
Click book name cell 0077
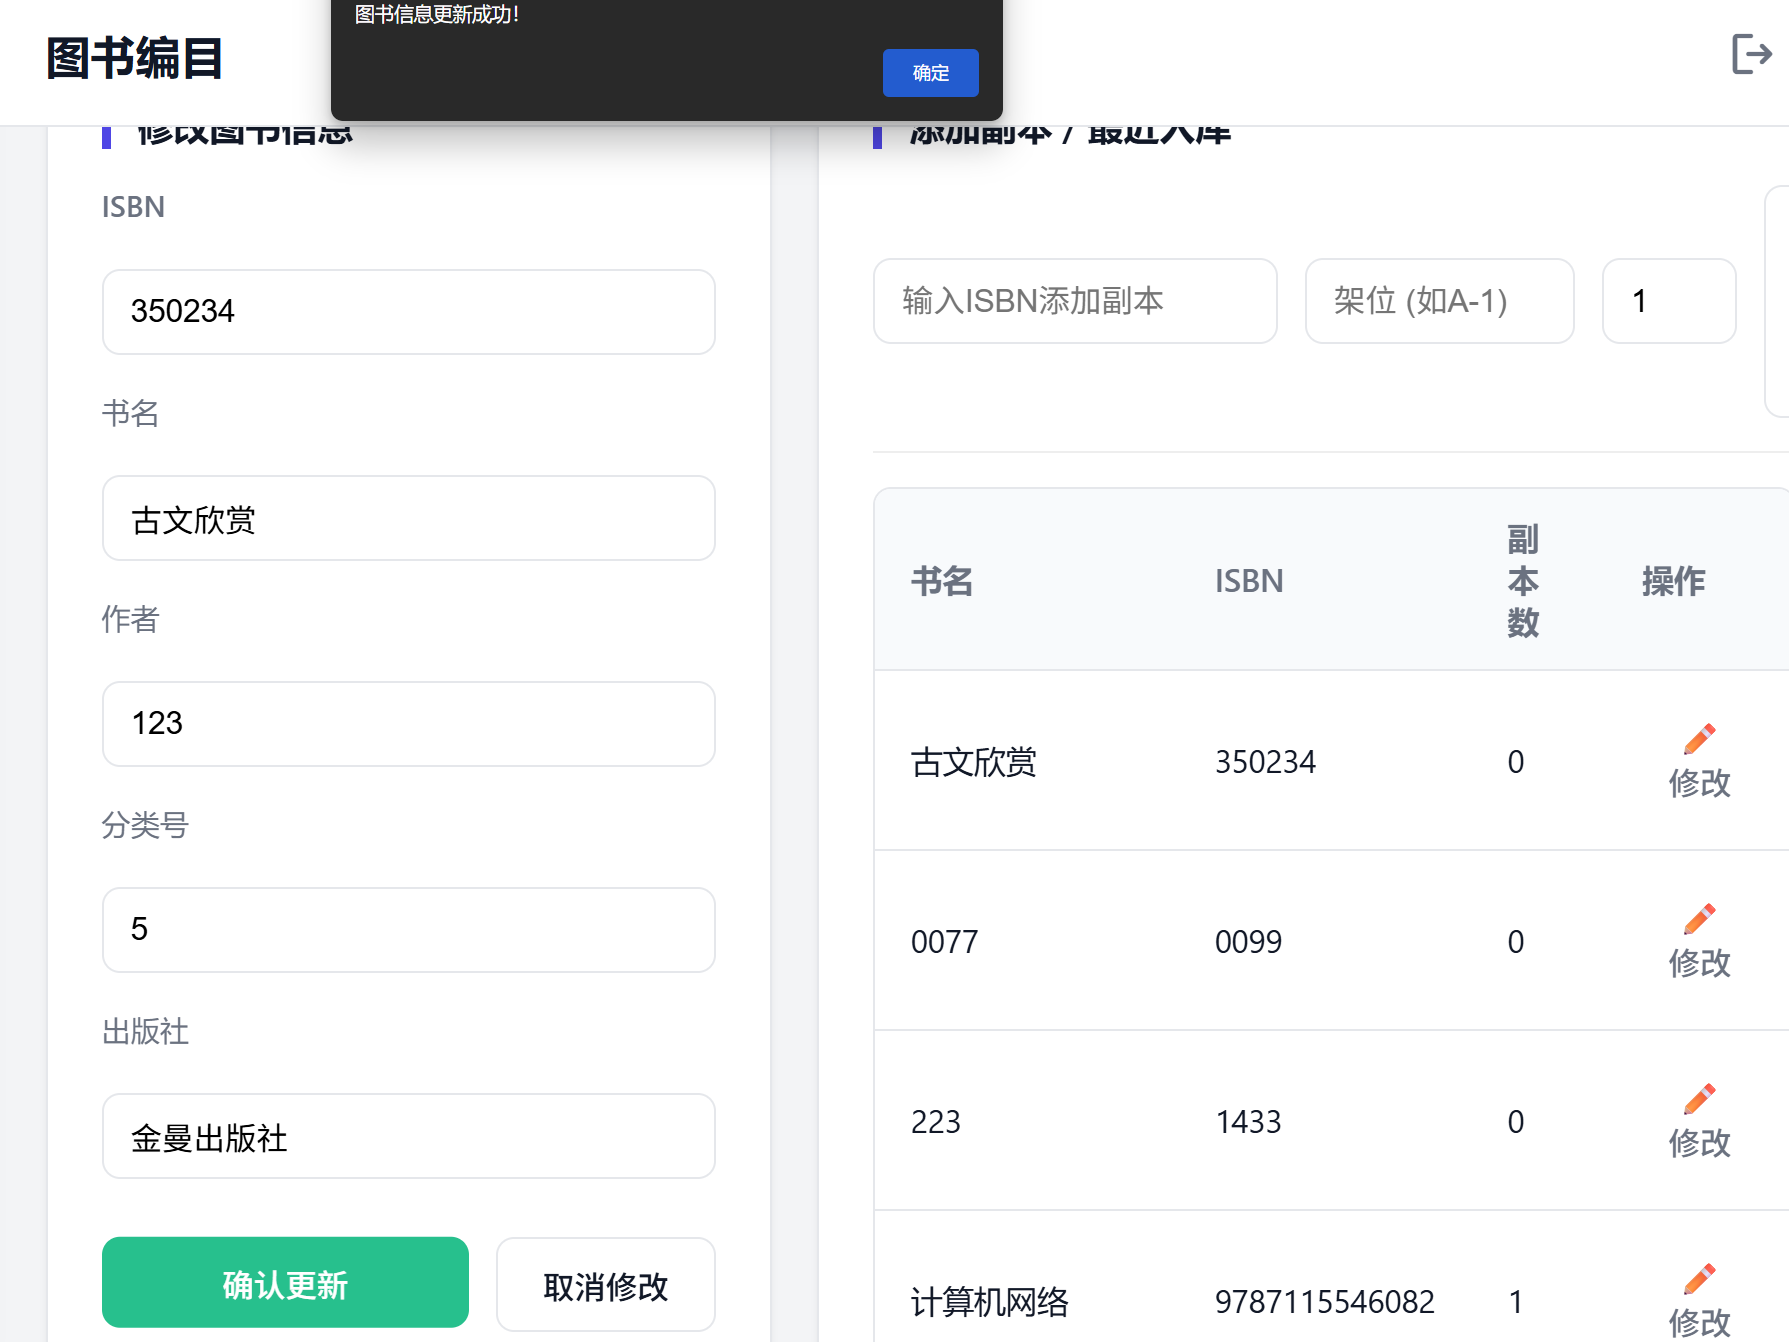point(944,942)
